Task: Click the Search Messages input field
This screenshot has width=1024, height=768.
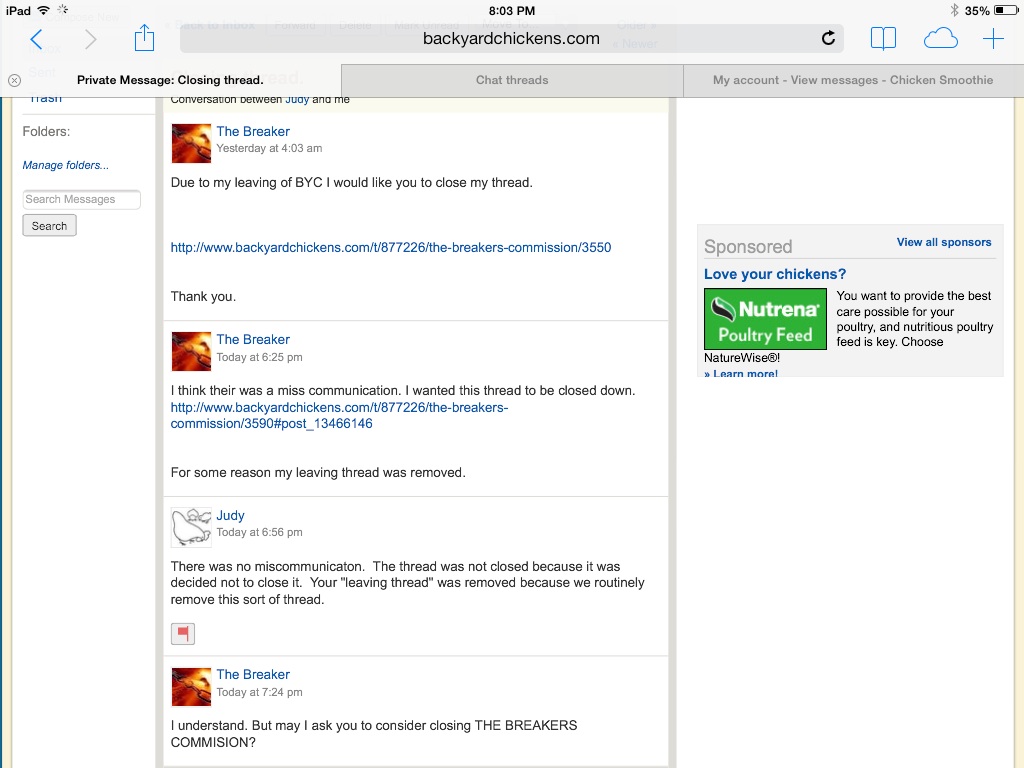Action: coord(81,199)
